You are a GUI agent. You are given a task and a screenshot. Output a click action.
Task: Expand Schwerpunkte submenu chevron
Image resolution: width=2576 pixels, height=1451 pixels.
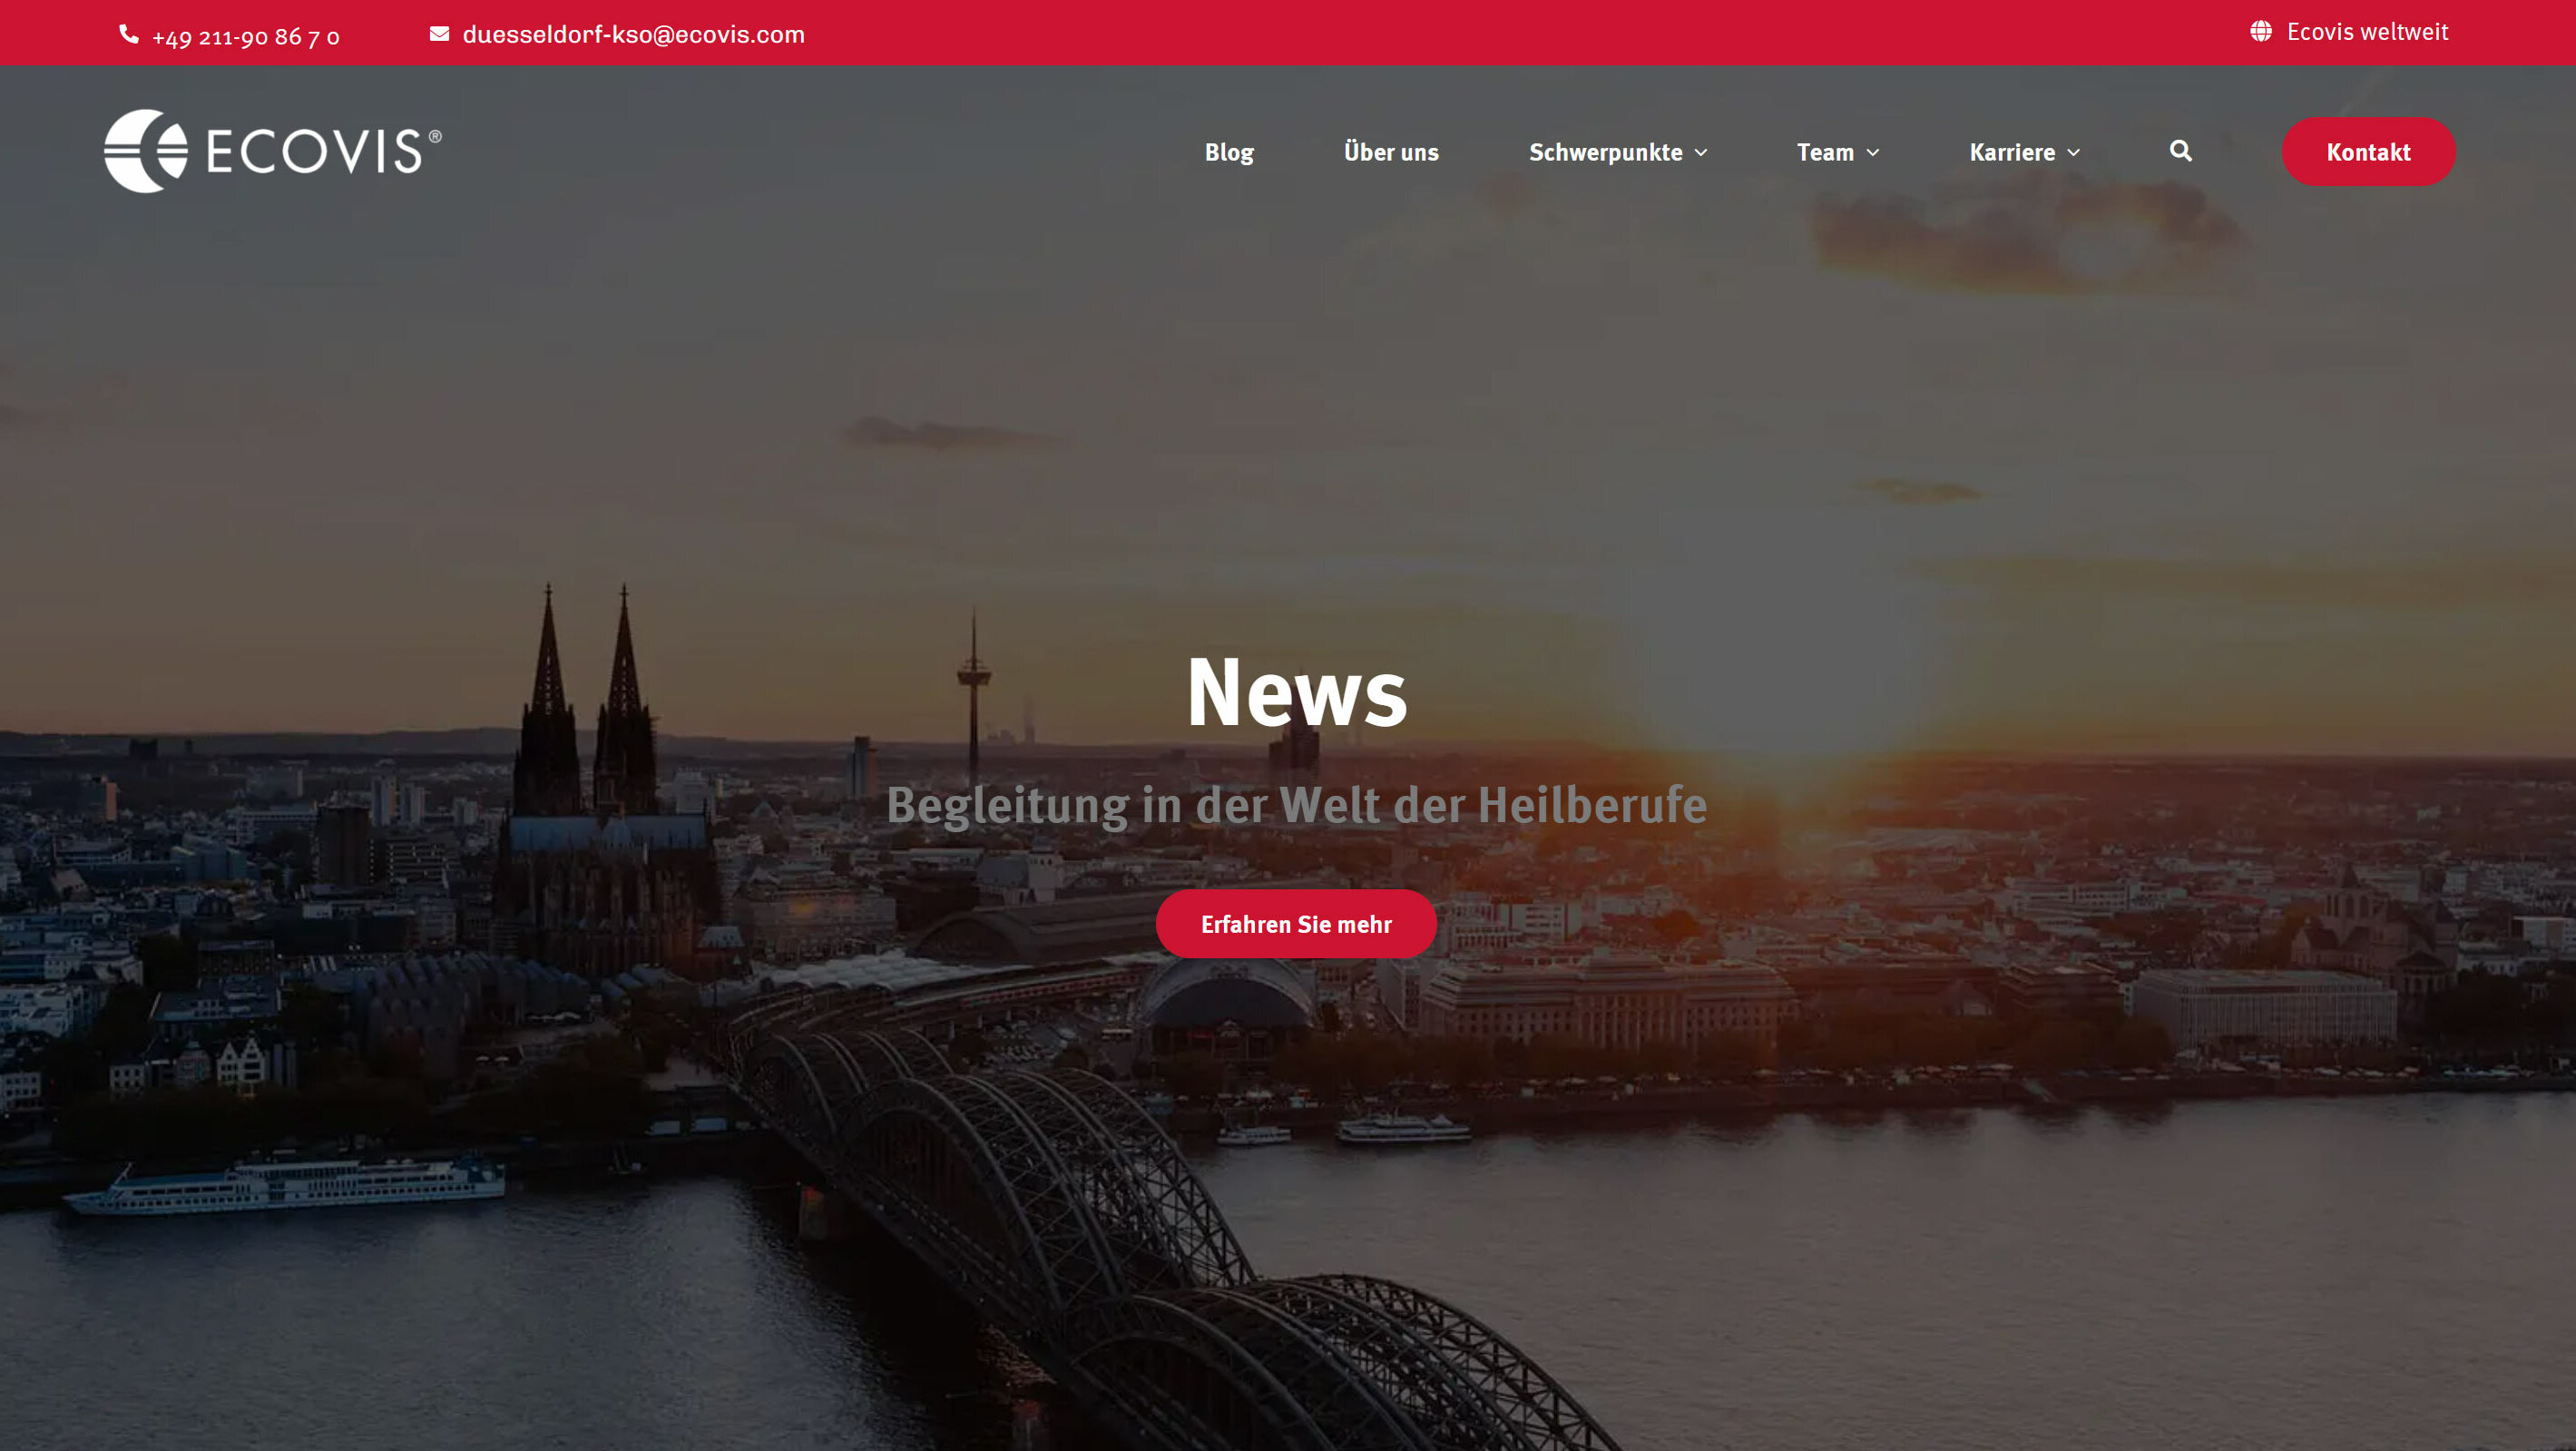click(x=1701, y=153)
